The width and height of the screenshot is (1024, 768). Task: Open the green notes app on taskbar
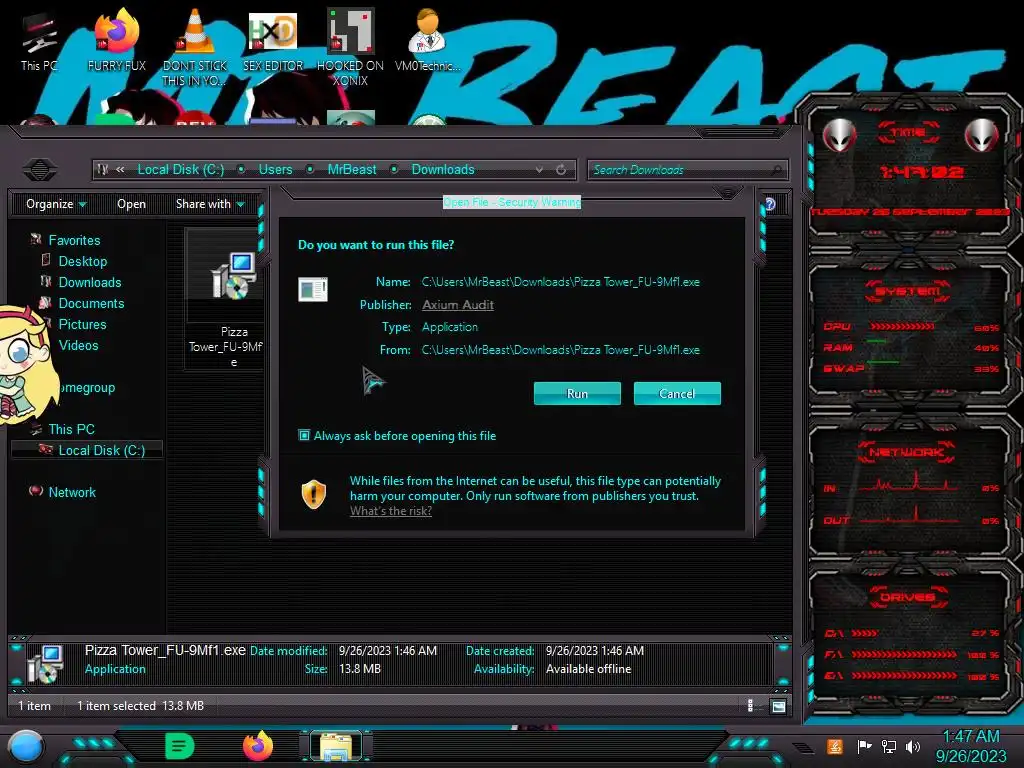click(179, 746)
